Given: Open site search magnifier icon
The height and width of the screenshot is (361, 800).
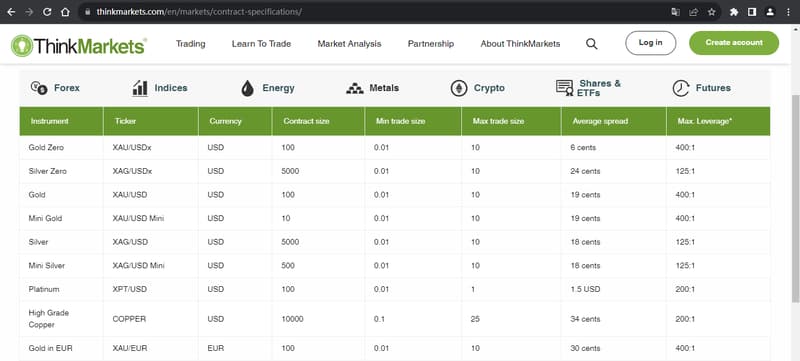Looking at the screenshot, I should 591,44.
